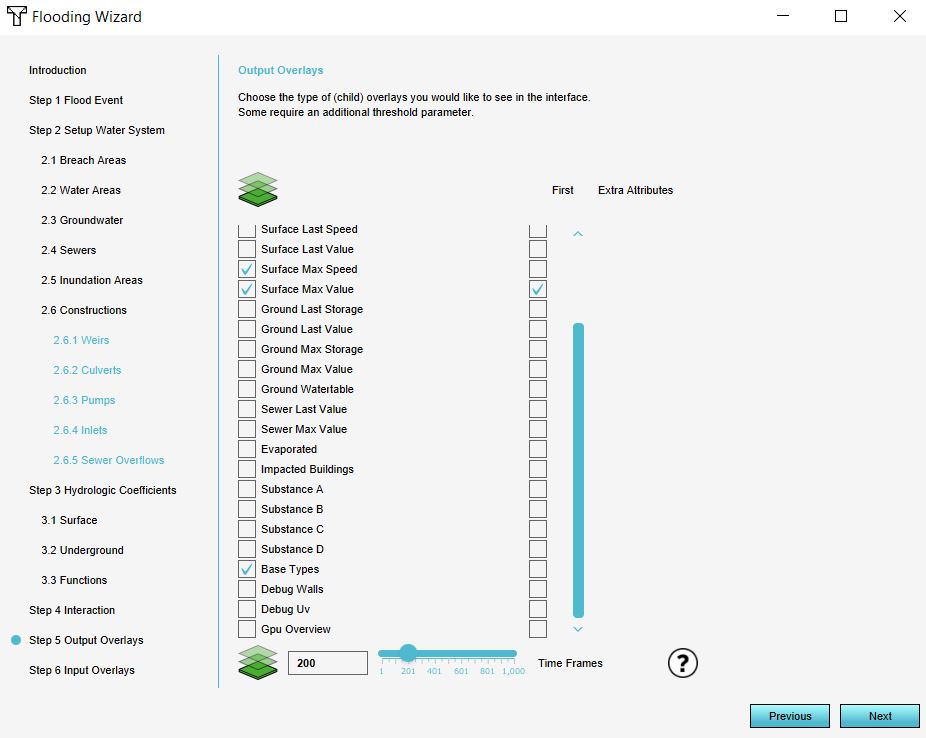This screenshot has width=926, height=738.
Task: Disable the Base Types overlay checkbox
Action: coord(247,569)
